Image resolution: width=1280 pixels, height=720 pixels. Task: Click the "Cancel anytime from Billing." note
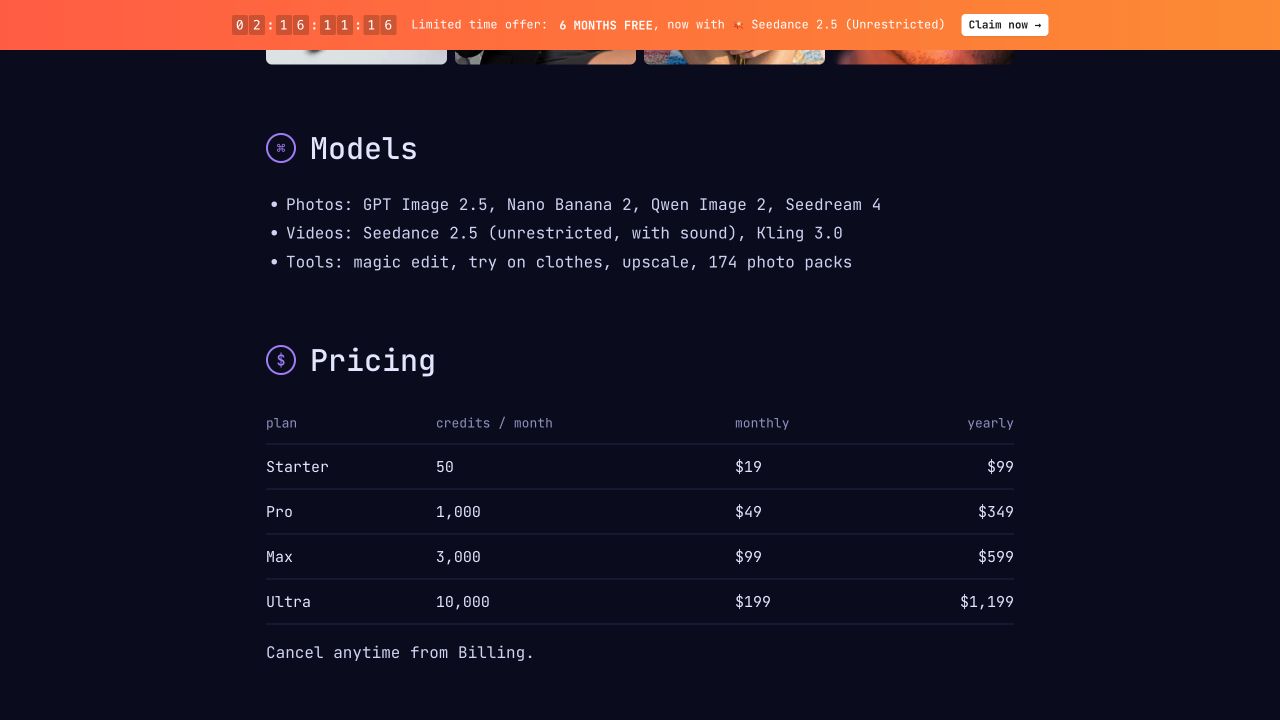click(x=400, y=653)
